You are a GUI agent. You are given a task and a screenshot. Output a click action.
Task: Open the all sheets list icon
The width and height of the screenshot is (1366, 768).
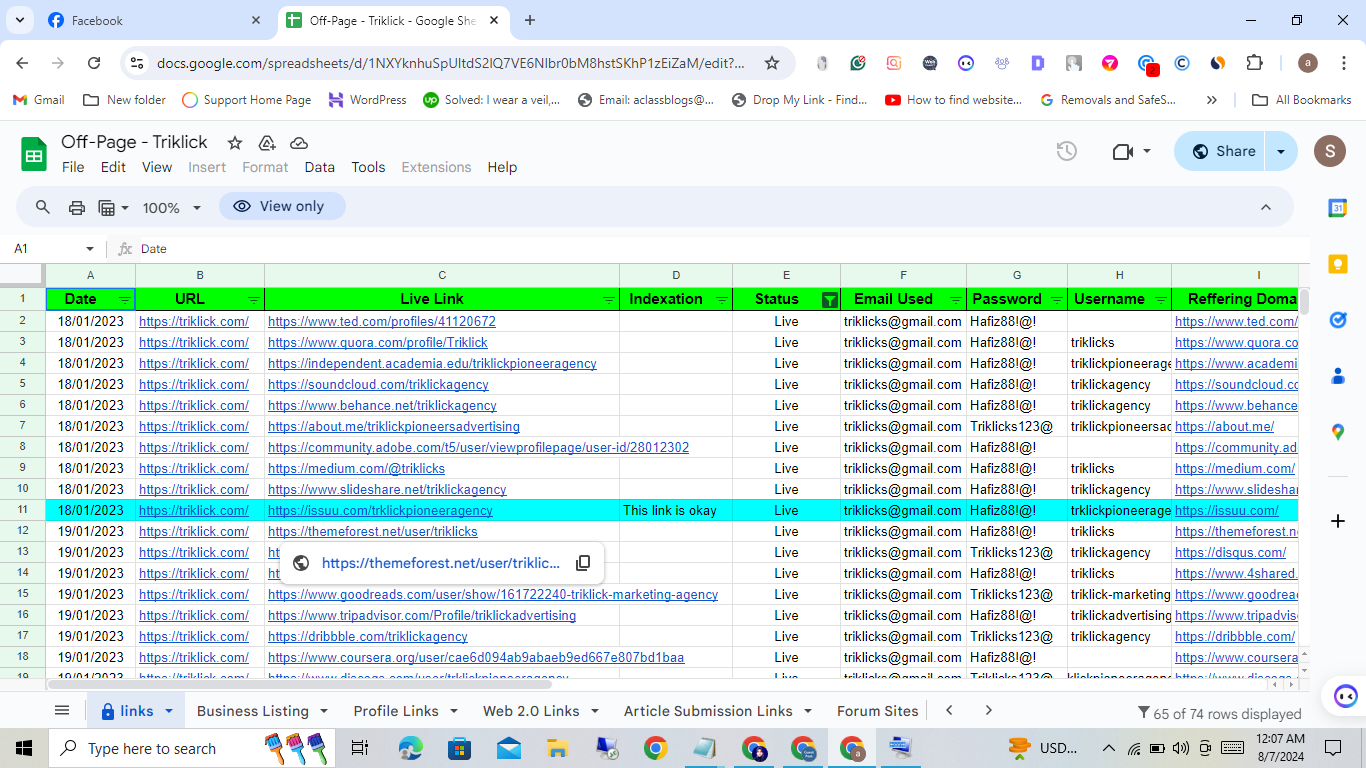point(62,711)
